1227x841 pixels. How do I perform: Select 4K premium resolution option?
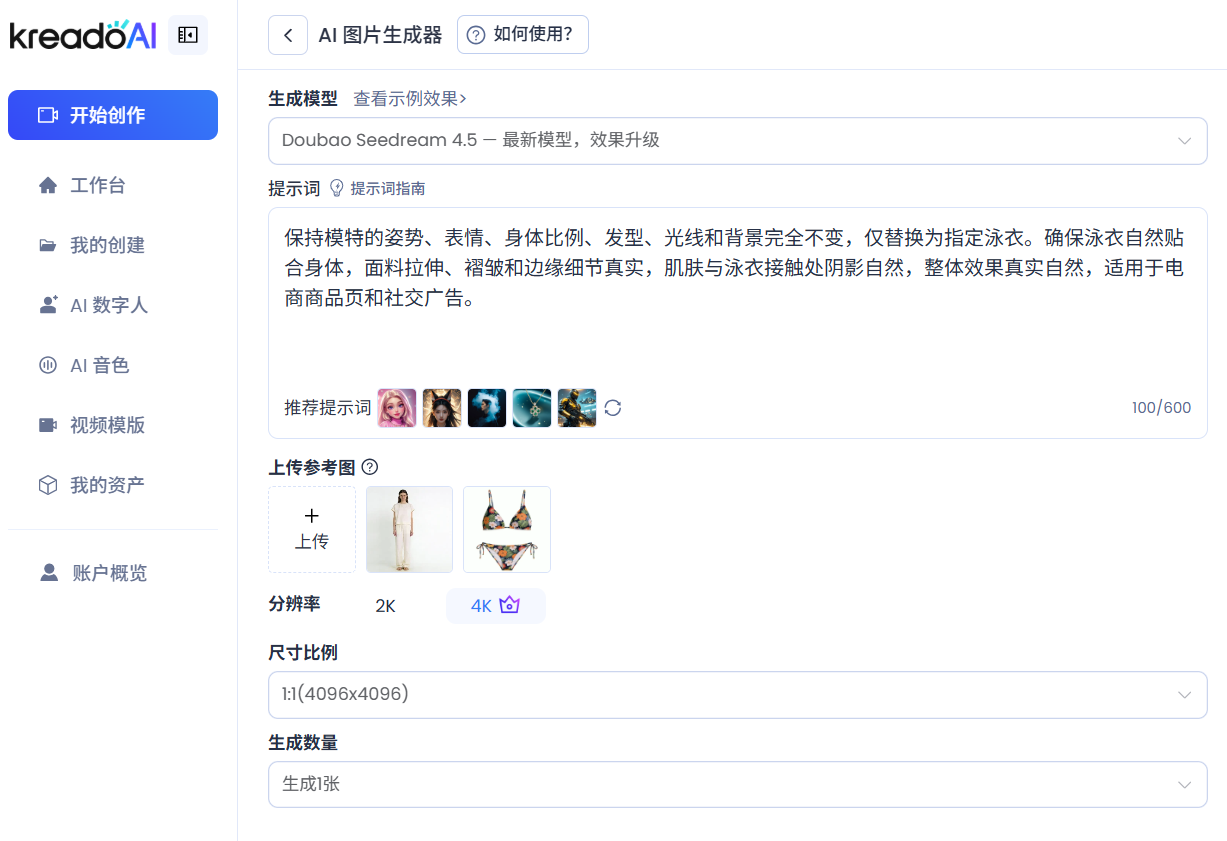tap(495, 606)
